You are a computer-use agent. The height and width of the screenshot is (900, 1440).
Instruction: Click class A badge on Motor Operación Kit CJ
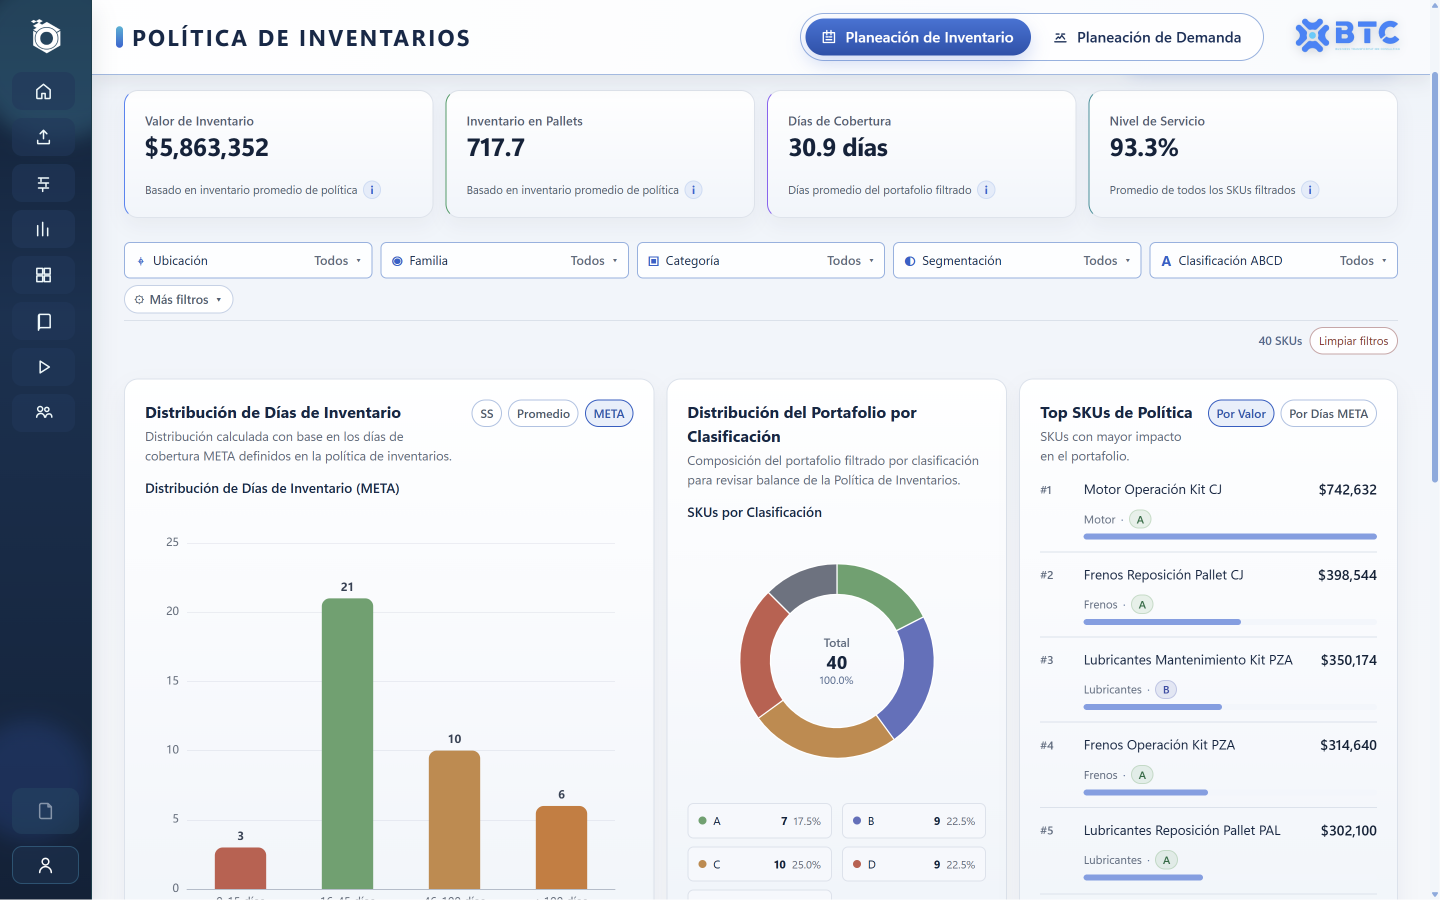1140,520
